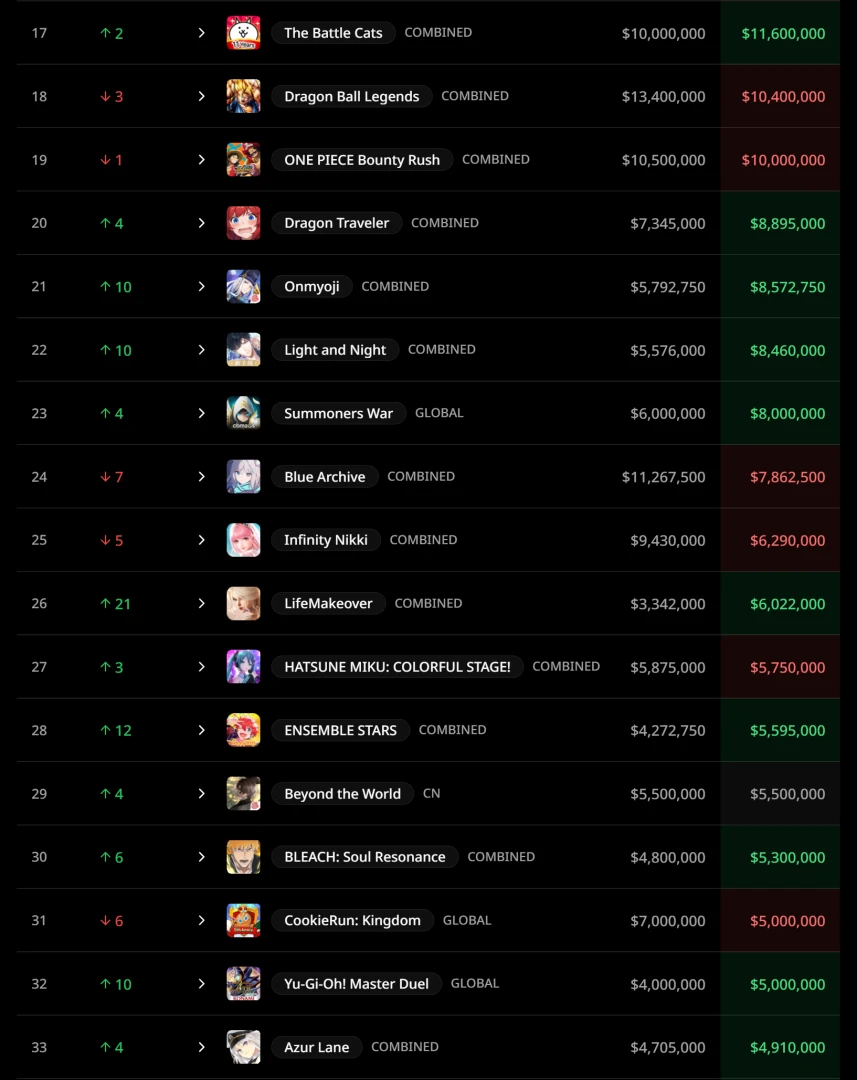
Task: Click the ENSEMBLE STARS name label
Action: [x=340, y=730]
